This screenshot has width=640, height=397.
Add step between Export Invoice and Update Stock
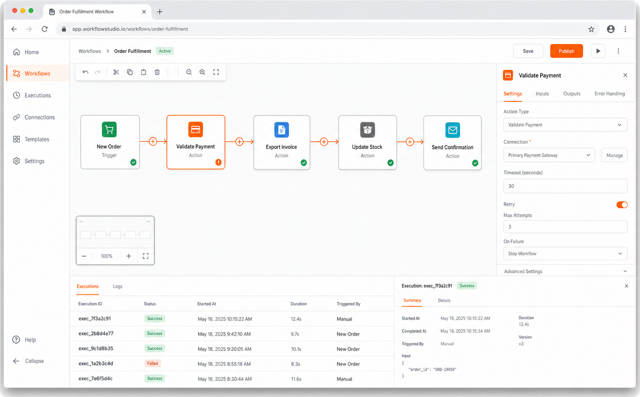click(x=324, y=142)
